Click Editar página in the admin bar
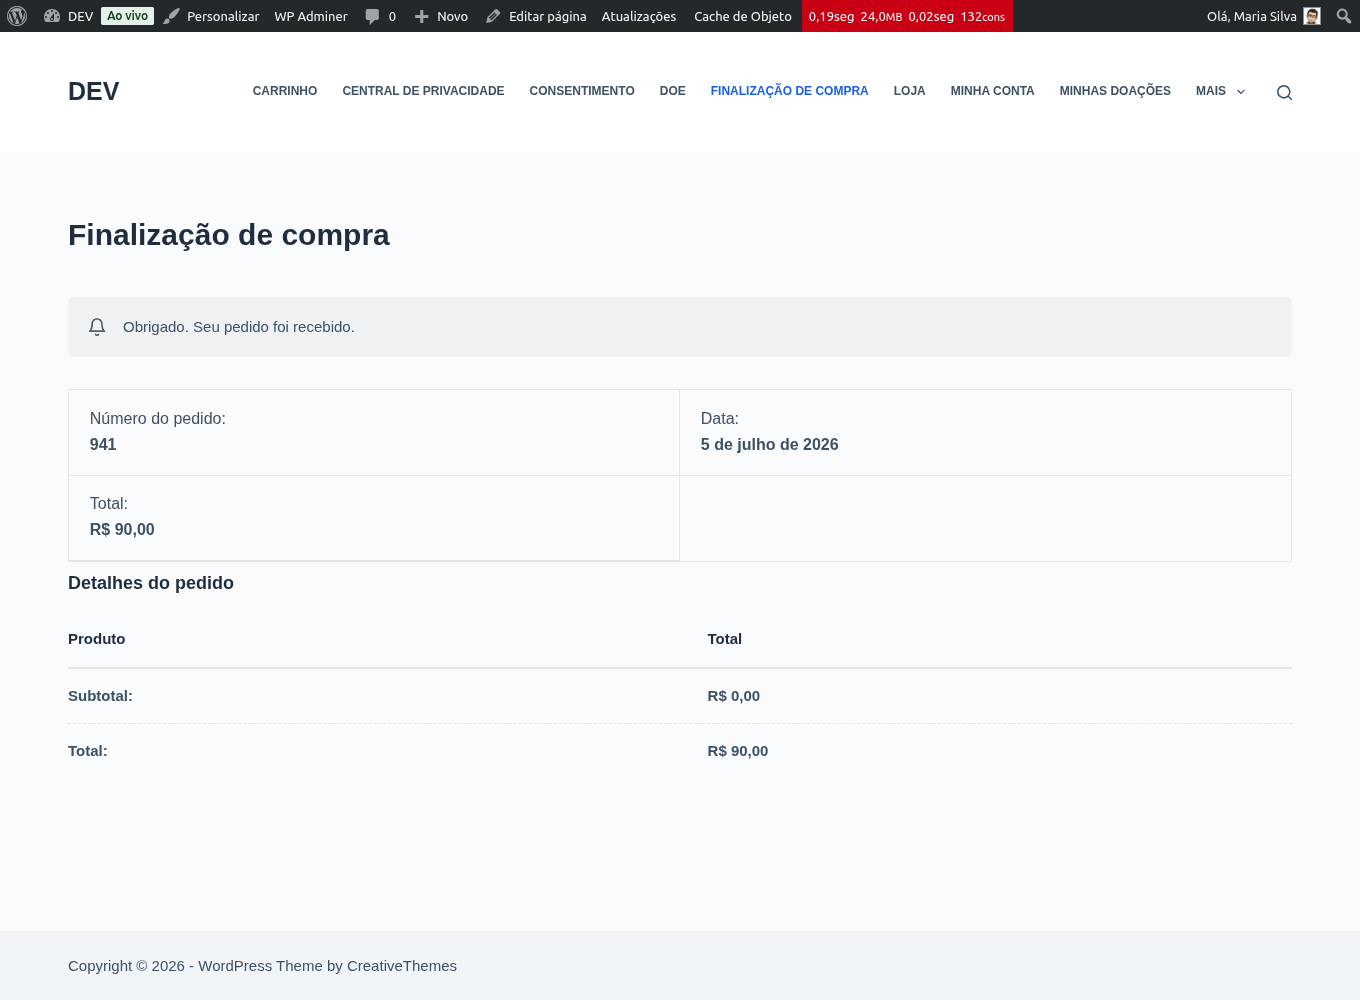Image resolution: width=1360 pixels, height=1000 pixels. 536,16
